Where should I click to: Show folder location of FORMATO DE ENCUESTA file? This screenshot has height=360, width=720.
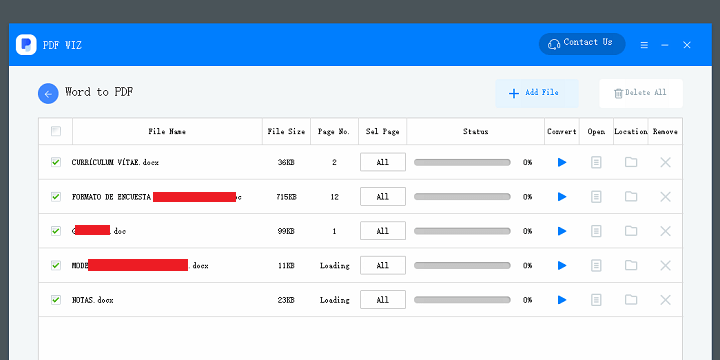tap(631, 197)
